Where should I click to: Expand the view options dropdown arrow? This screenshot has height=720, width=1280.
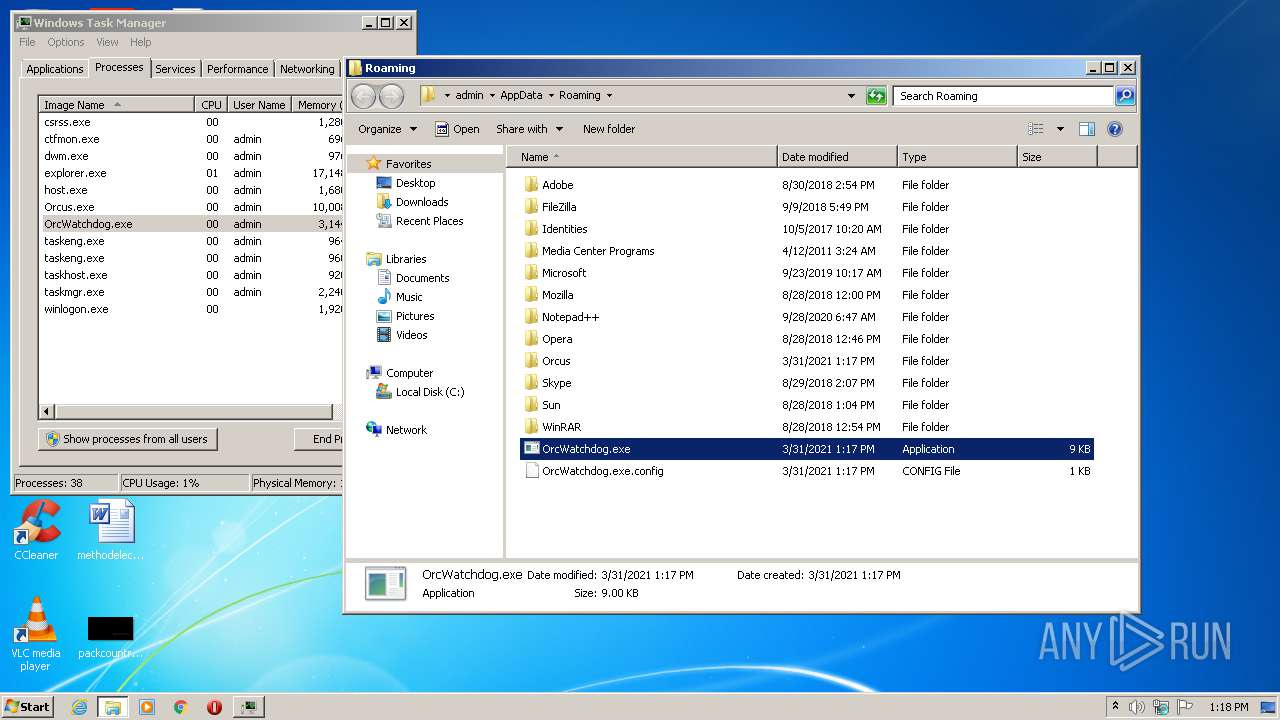click(1060, 129)
